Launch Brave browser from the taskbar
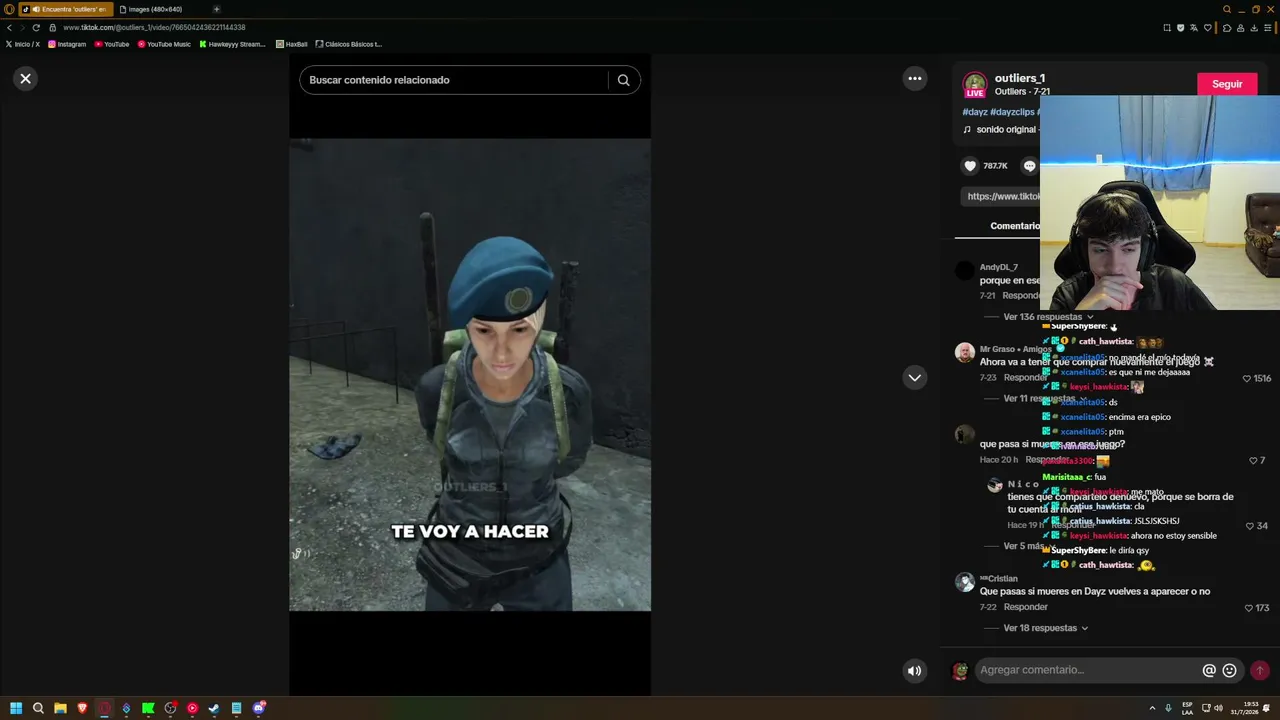Image resolution: width=1280 pixels, height=720 pixels. coord(82,708)
